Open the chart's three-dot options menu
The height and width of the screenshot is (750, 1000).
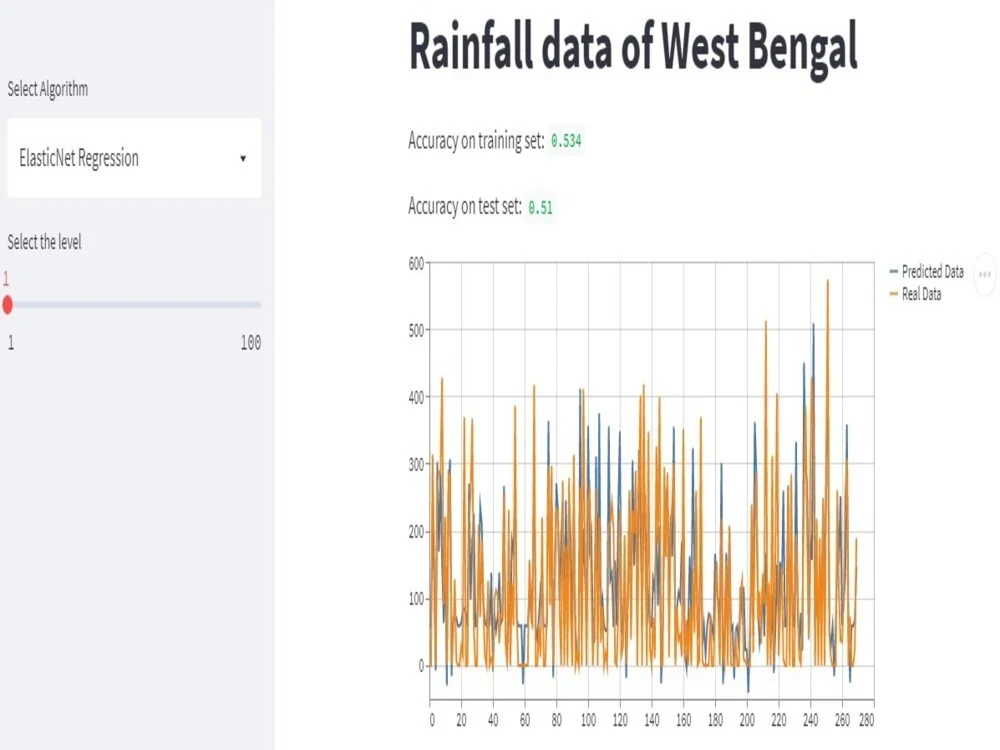point(985,273)
